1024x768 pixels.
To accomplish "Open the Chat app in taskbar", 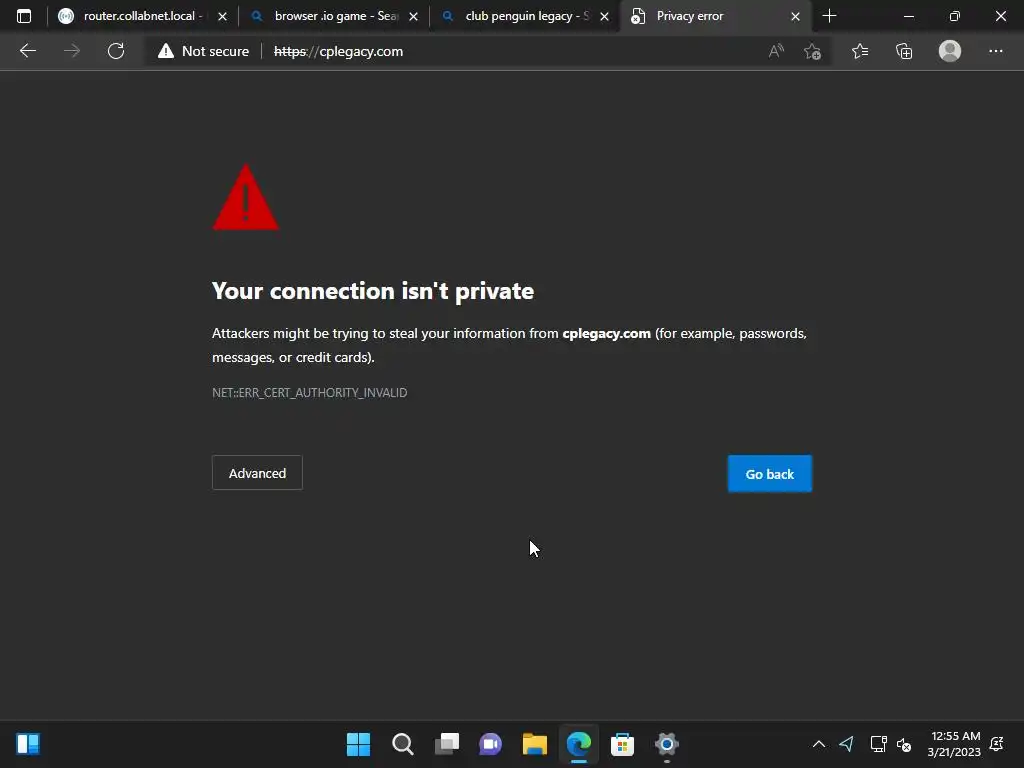I will point(490,744).
